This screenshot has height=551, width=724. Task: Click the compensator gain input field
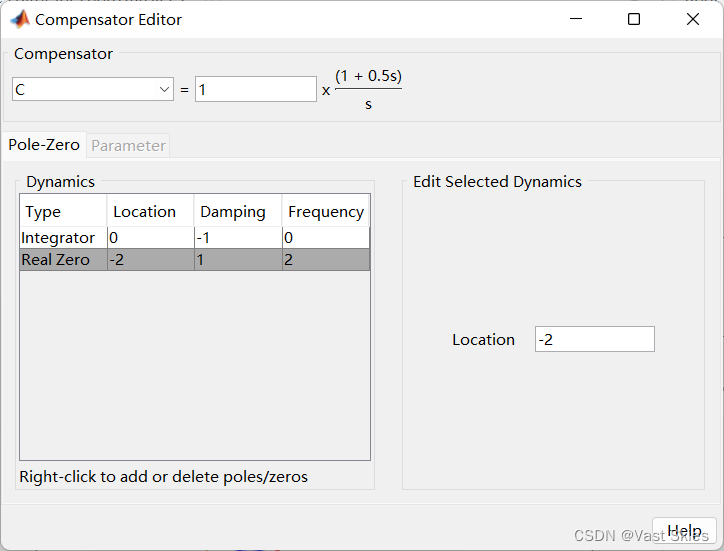pos(256,89)
